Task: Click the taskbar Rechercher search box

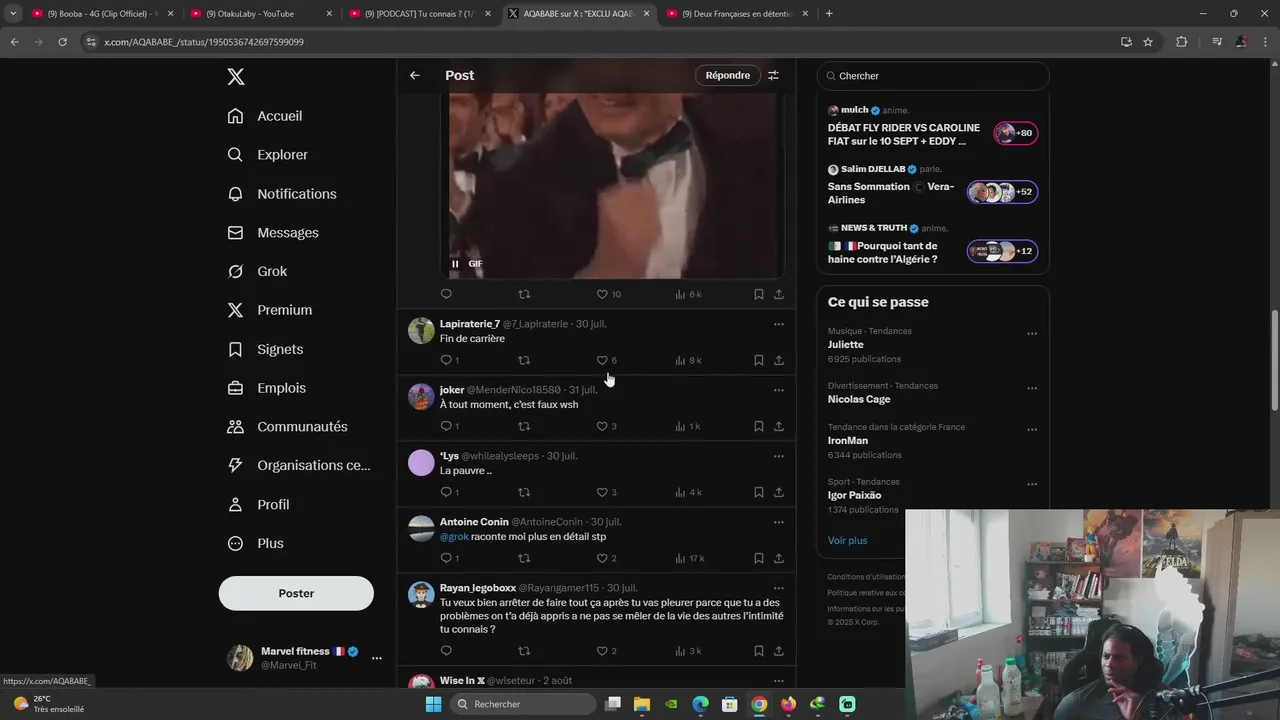Action: point(522,704)
